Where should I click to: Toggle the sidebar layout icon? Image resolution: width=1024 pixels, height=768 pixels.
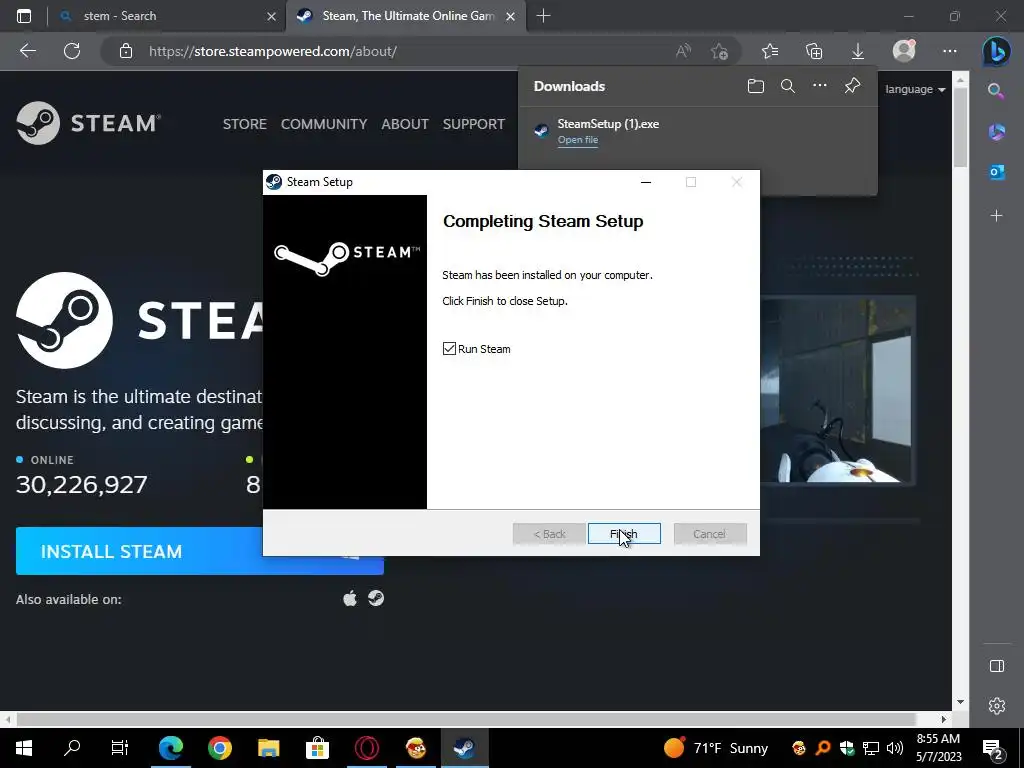997,666
